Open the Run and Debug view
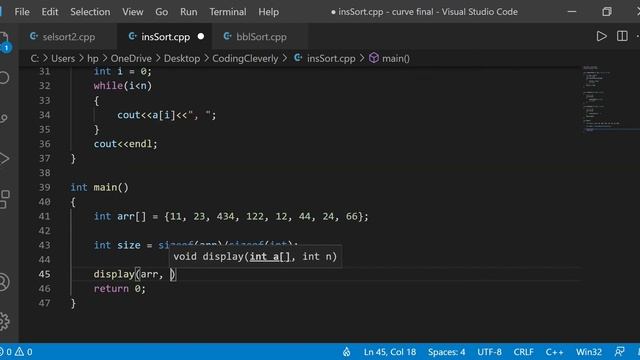Viewport: 640px width, 360px height. [4, 159]
